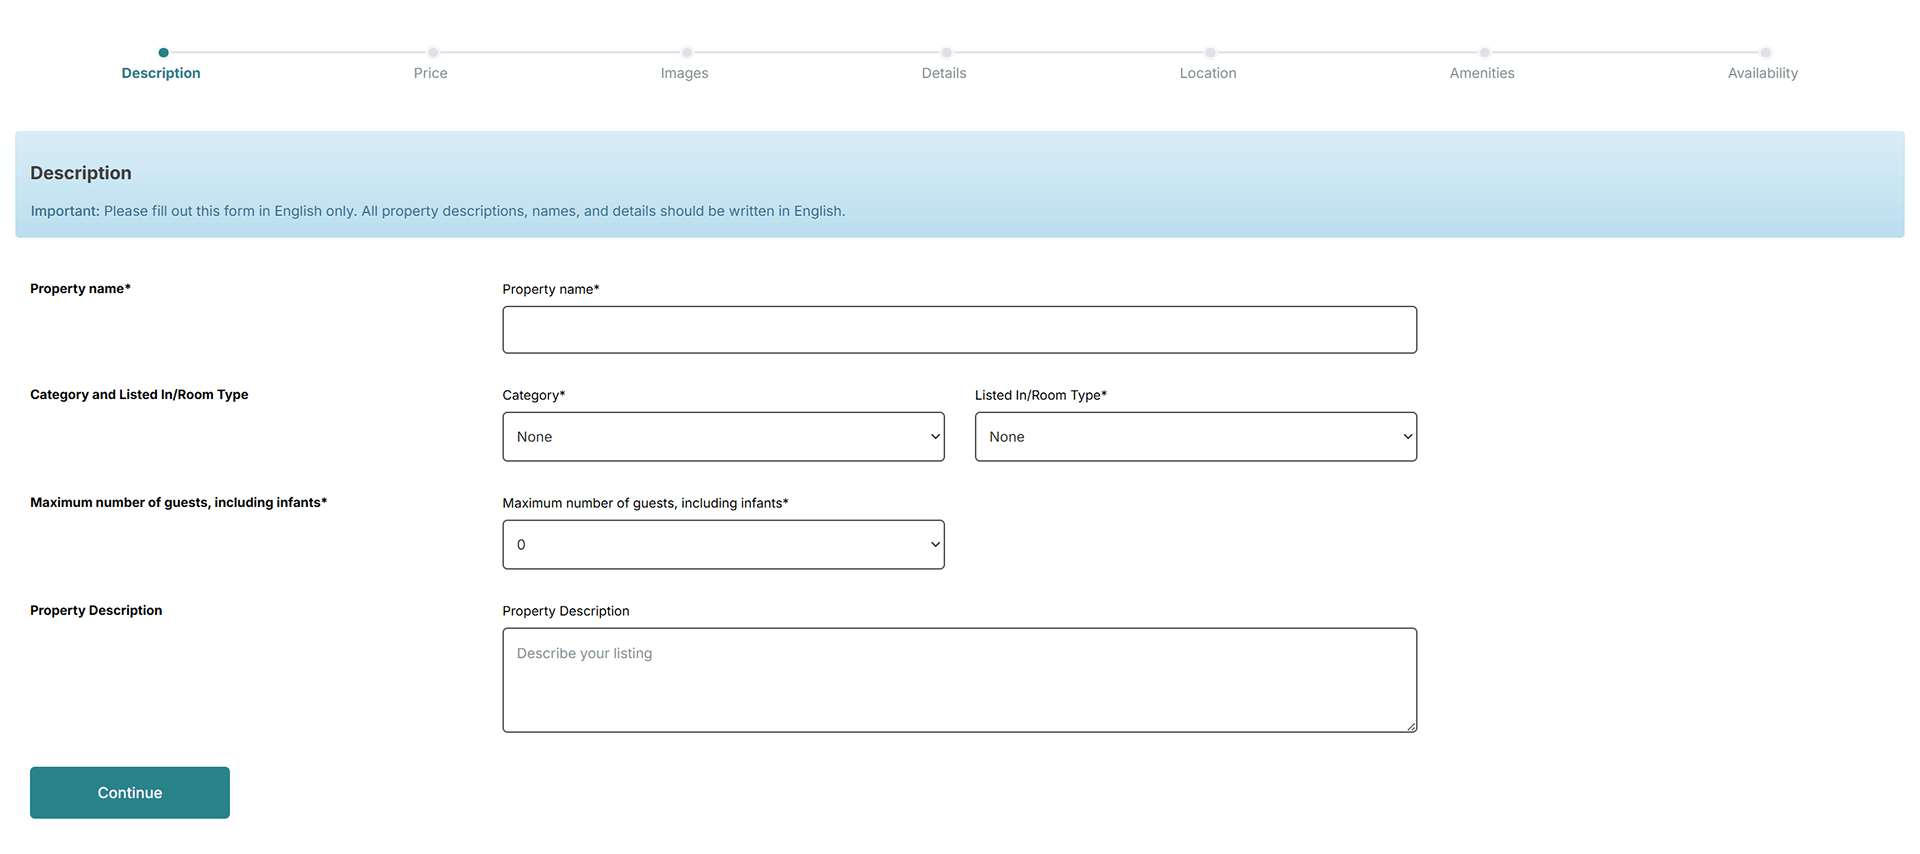
Task: Click the Amenities step dot
Action: pos(1484,52)
